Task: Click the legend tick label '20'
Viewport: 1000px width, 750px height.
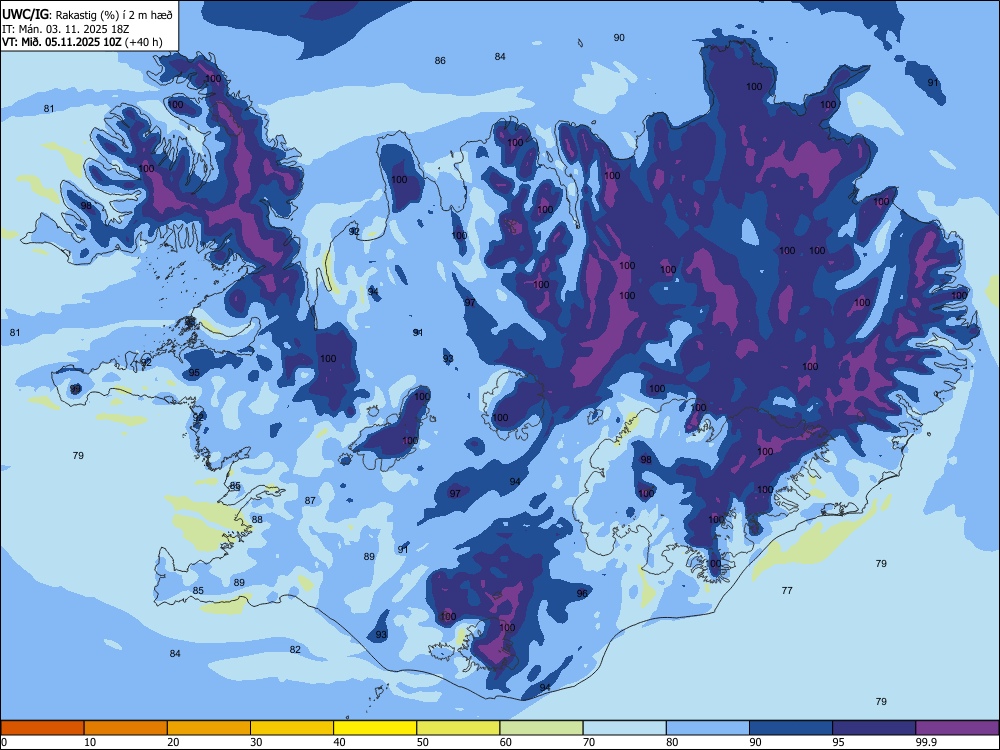Action: (173, 742)
